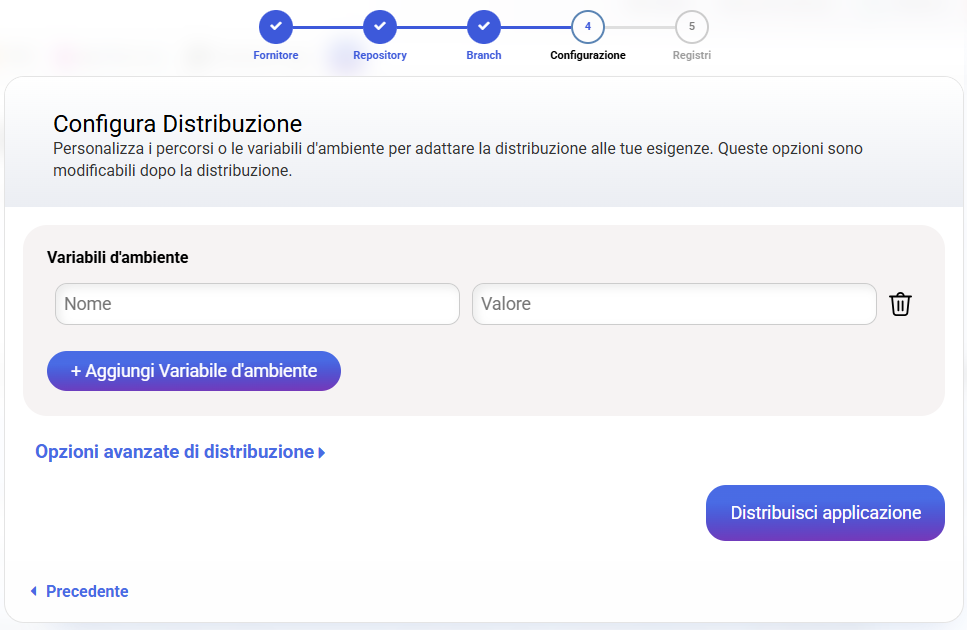Select the step 4 circle indicator
Image resolution: width=967 pixels, height=630 pixels.
point(588,26)
